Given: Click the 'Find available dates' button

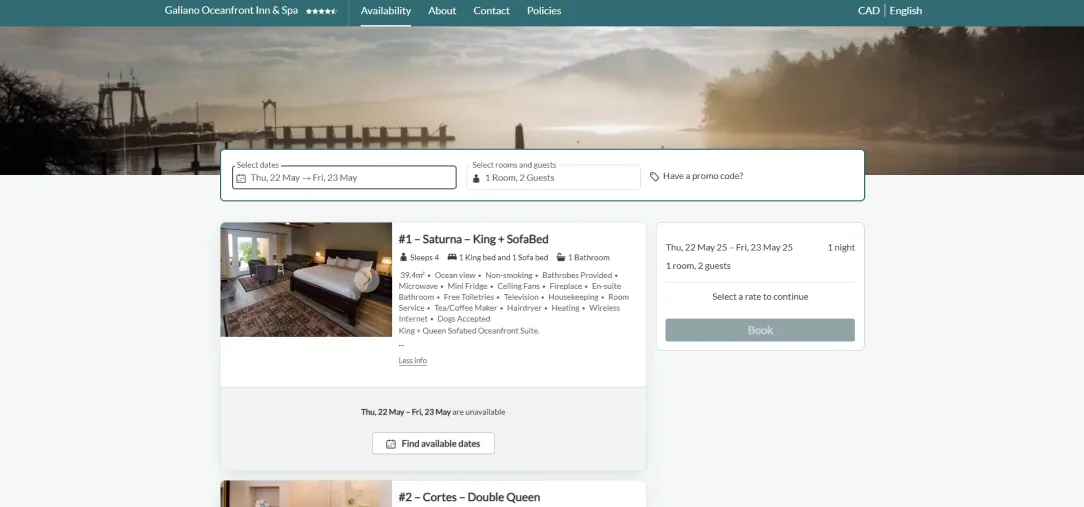Looking at the screenshot, I should (x=433, y=443).
